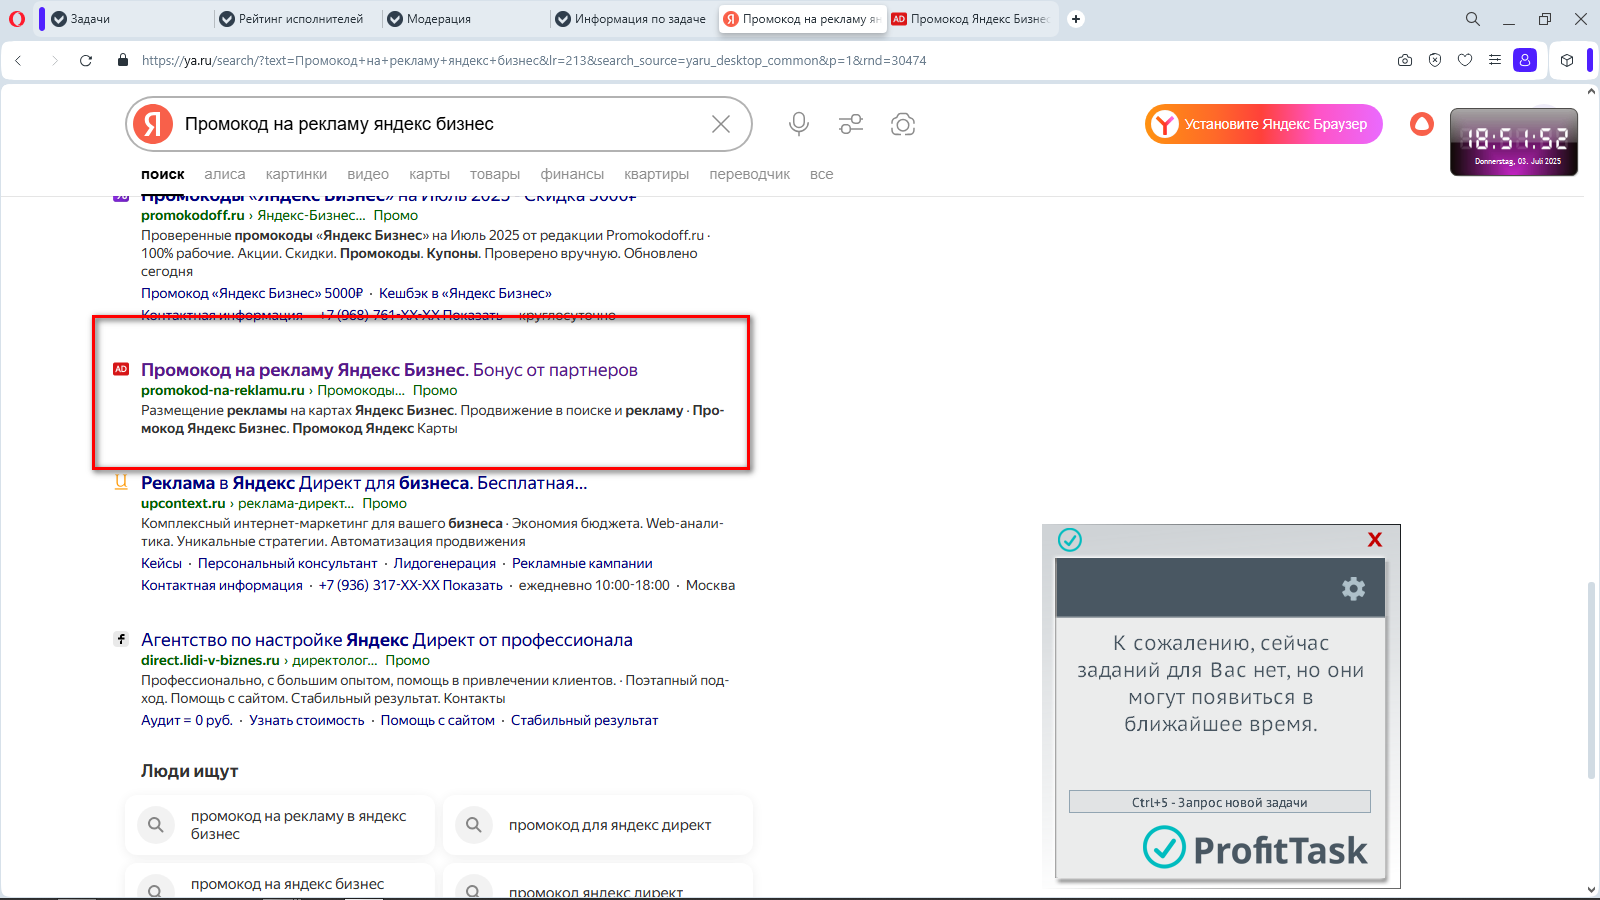Search suggestion промокод для яндекс директ
This screenshot has height=900, width=1600.
[598, 825]
